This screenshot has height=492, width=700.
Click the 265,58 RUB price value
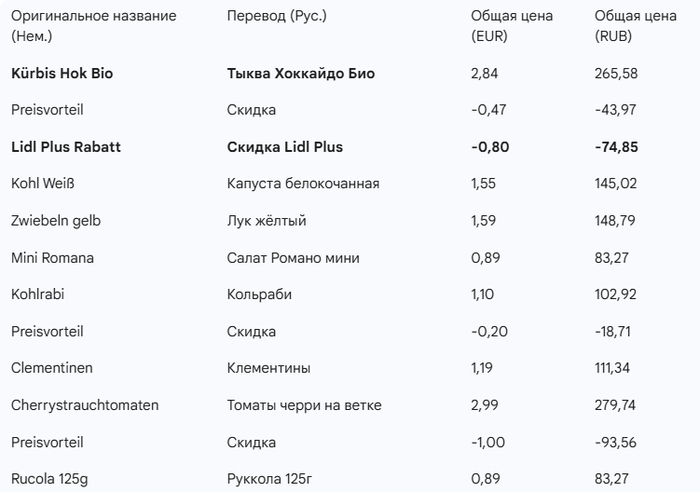coord(616,73)
